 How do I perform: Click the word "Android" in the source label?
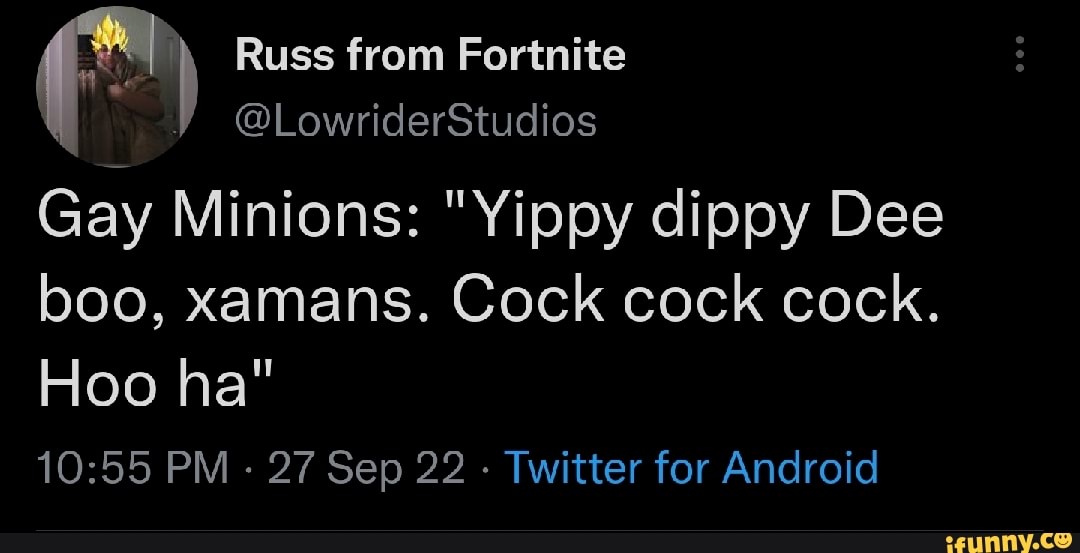pos(800,467)
